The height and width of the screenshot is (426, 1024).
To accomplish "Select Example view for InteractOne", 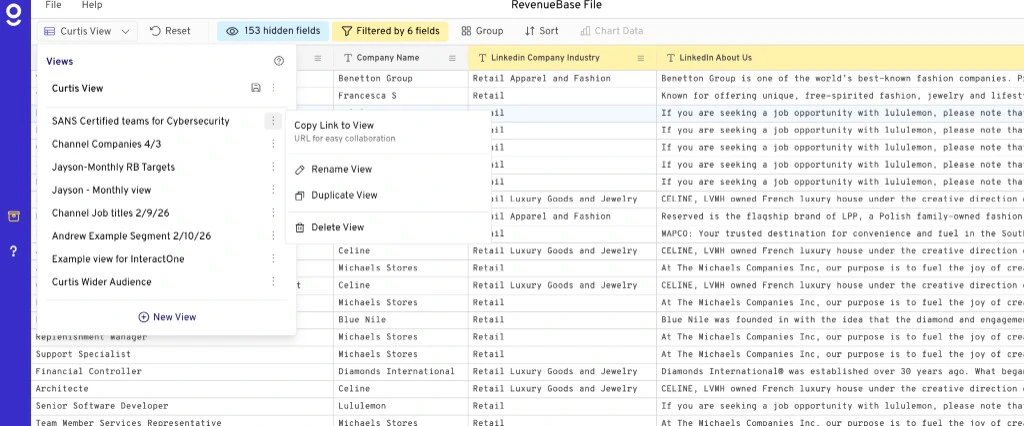I will [x=118, y=259].
